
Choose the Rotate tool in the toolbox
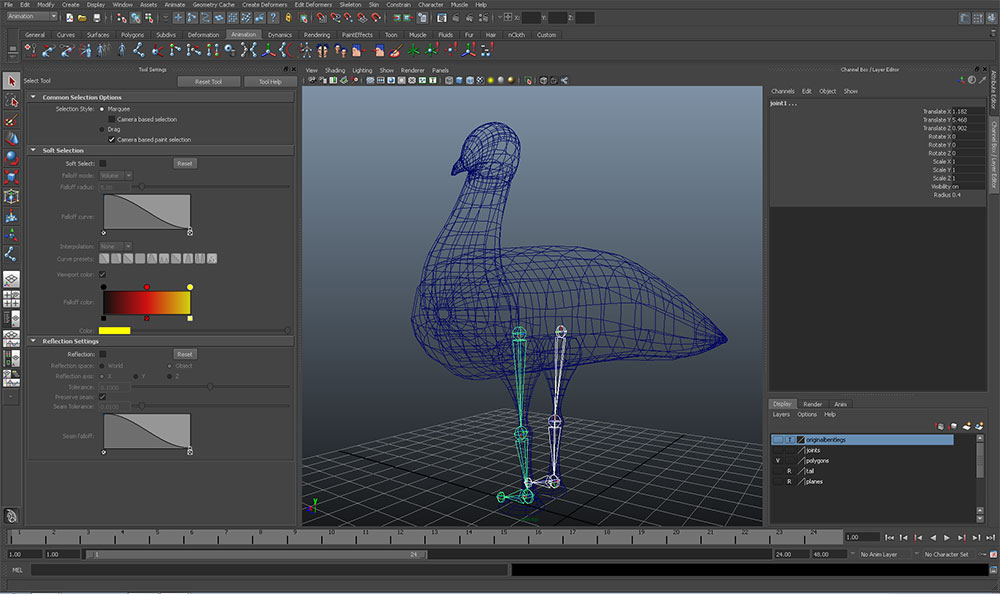pos(12,157)
